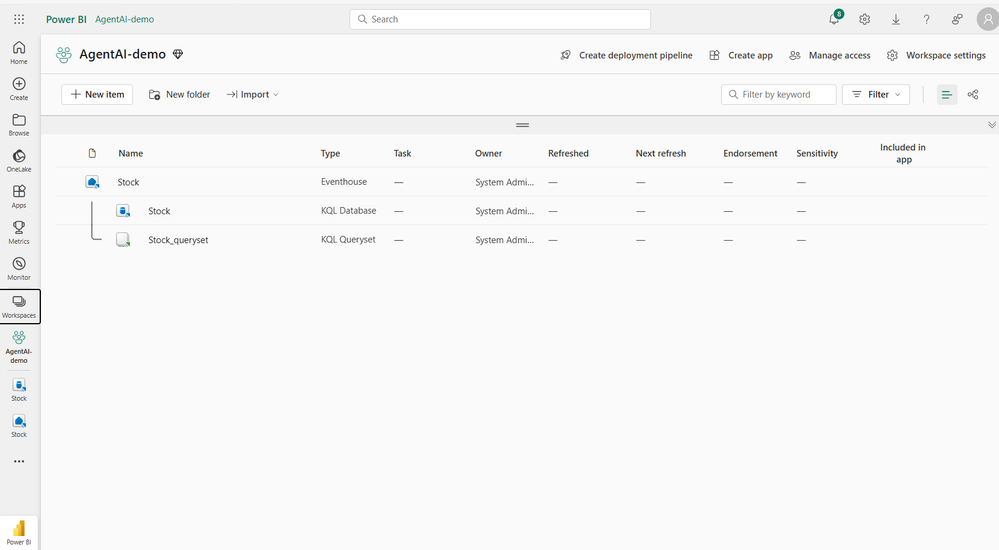
Task: Click the KQL Database type cell
Action: coord(349,210)
